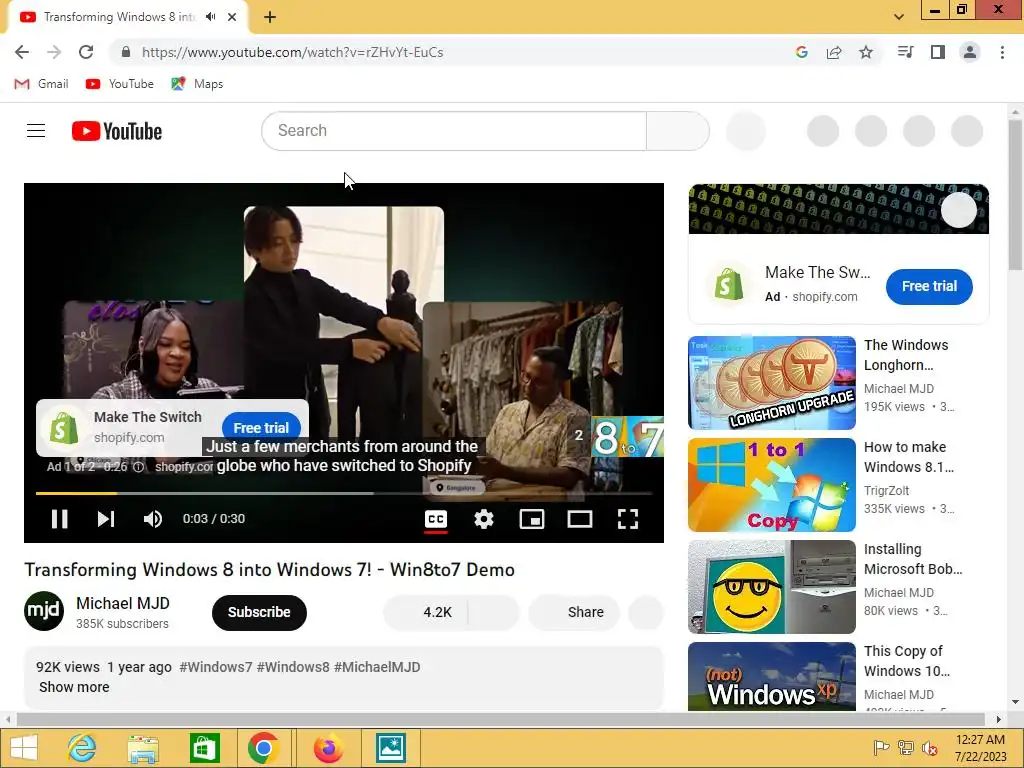Expand description with Show more

coord(74,687)
